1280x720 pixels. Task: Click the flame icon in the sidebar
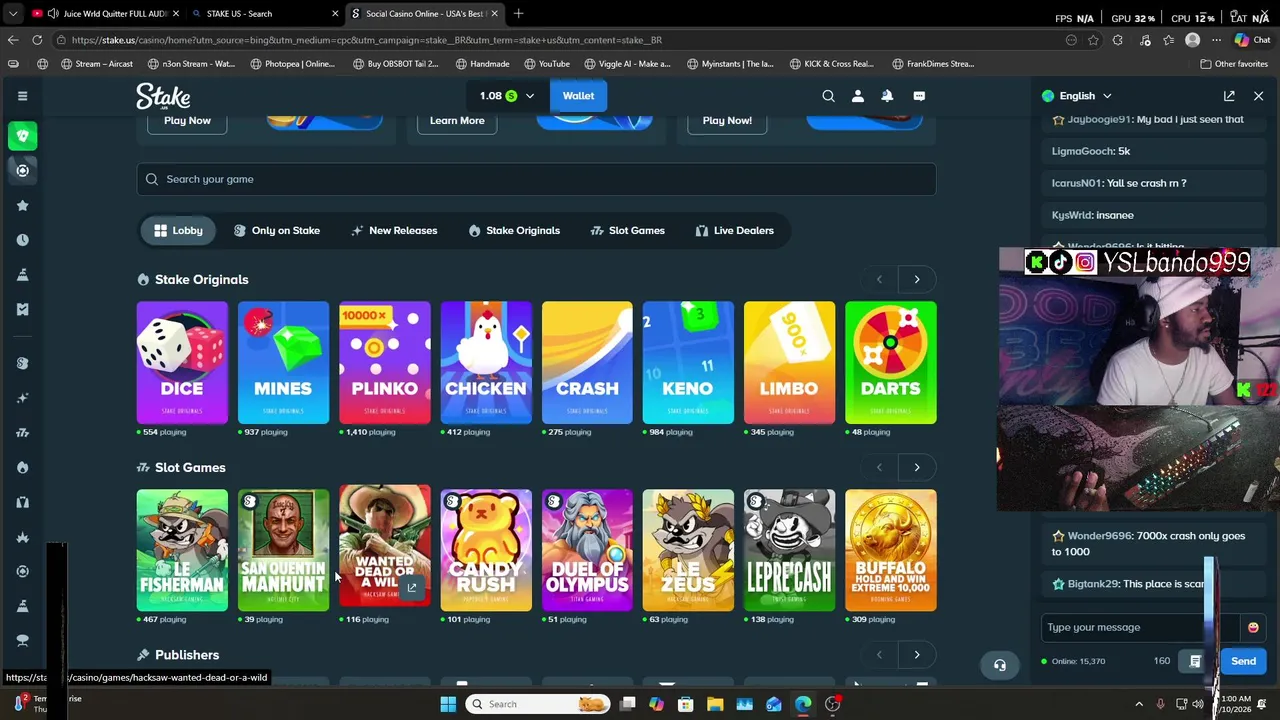tap(22, 467)
